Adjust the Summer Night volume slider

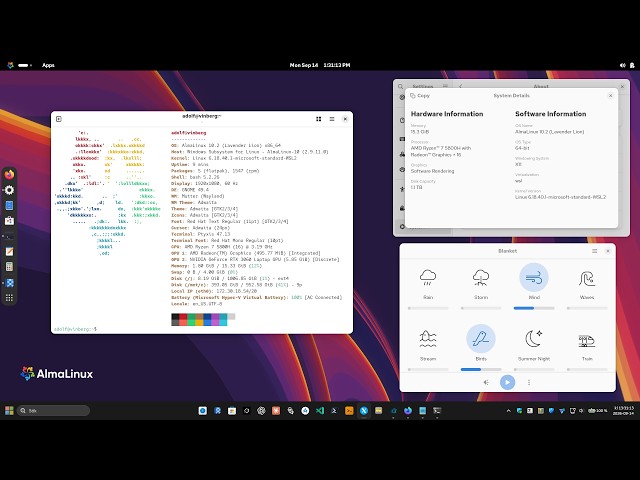point(534,369)
